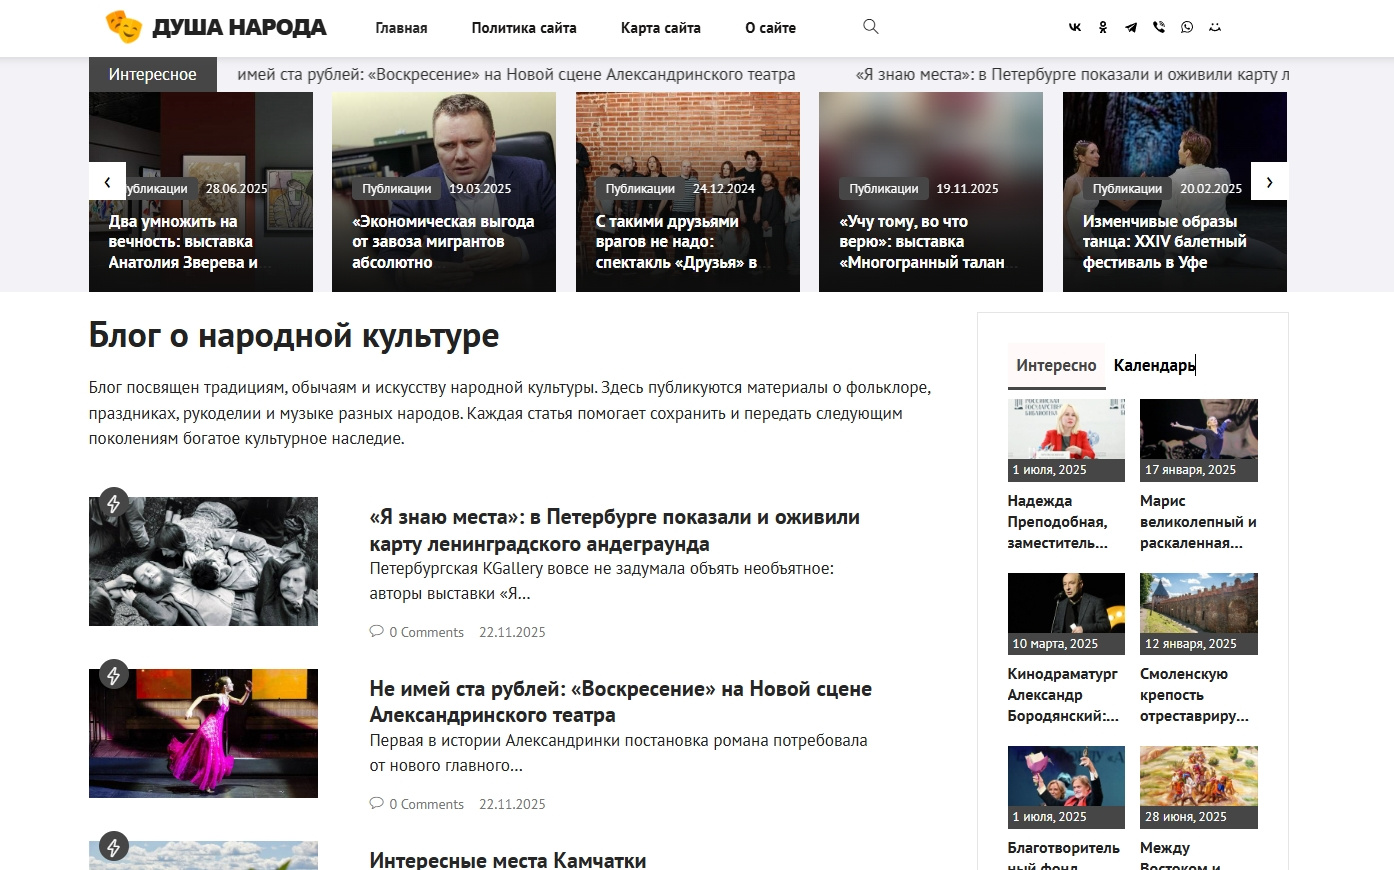The width and height of the screenshot is (1394, 870).
Task: Open sidebar thumbnail above «Надежда Преподобная»
Action: pyautogui.click(x=1066, y=440)
